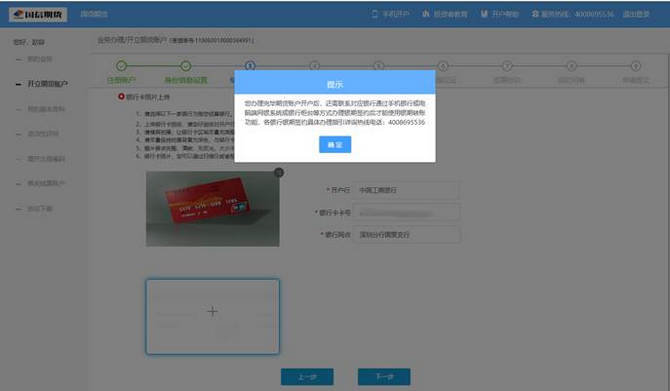Viewport: 670px width, 391px height.
Task: Click the red bank card photo upload marker
Action: [121, 97]
